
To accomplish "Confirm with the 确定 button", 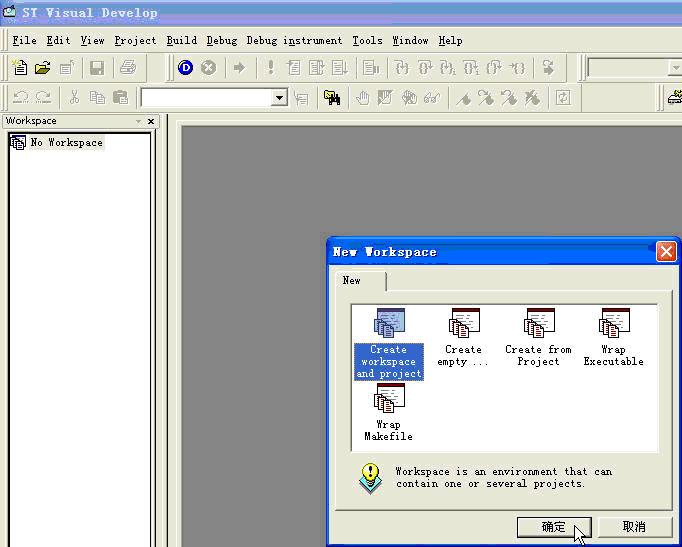I will point(554,527).
